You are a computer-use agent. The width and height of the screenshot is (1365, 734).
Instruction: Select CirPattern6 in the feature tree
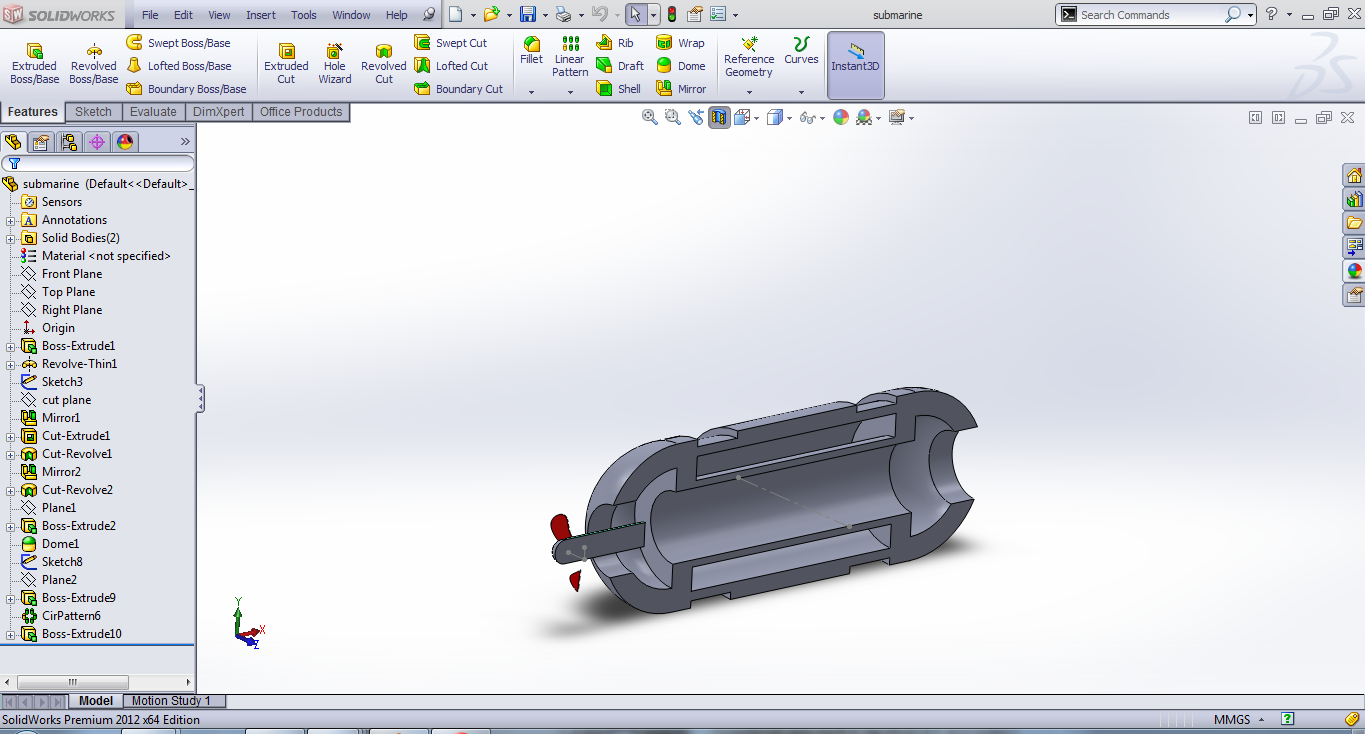tap(60, 616)
